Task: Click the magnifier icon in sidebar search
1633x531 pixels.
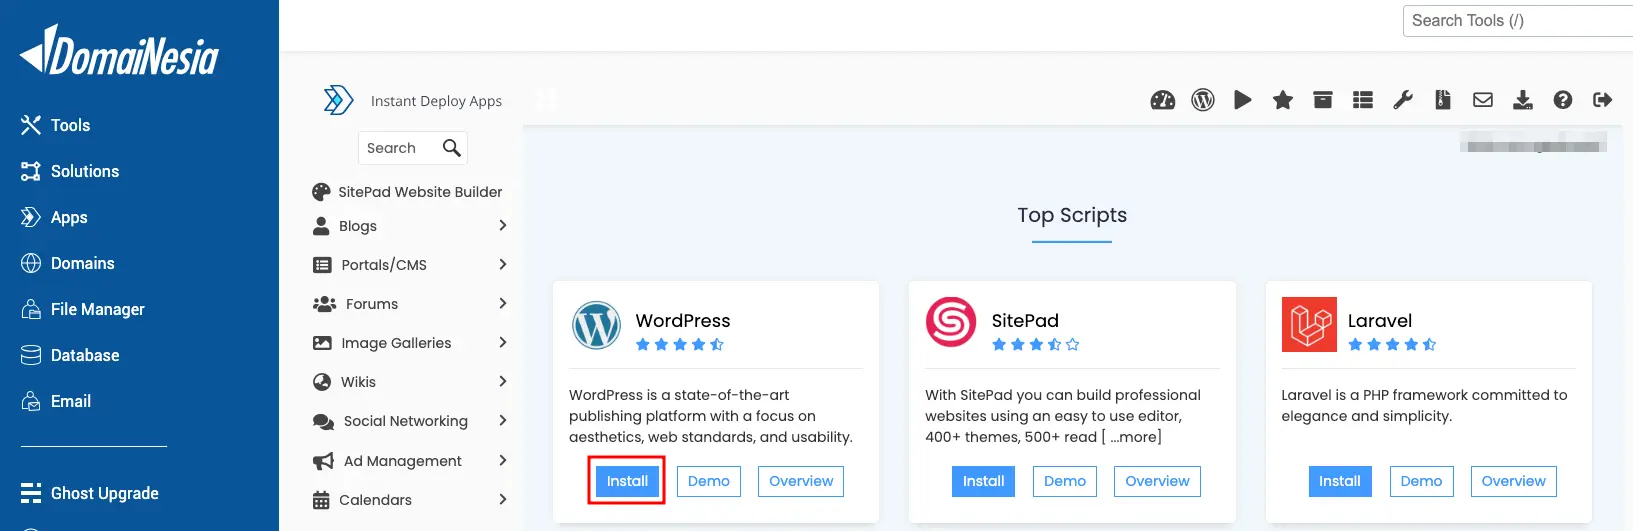Action: 452,148
